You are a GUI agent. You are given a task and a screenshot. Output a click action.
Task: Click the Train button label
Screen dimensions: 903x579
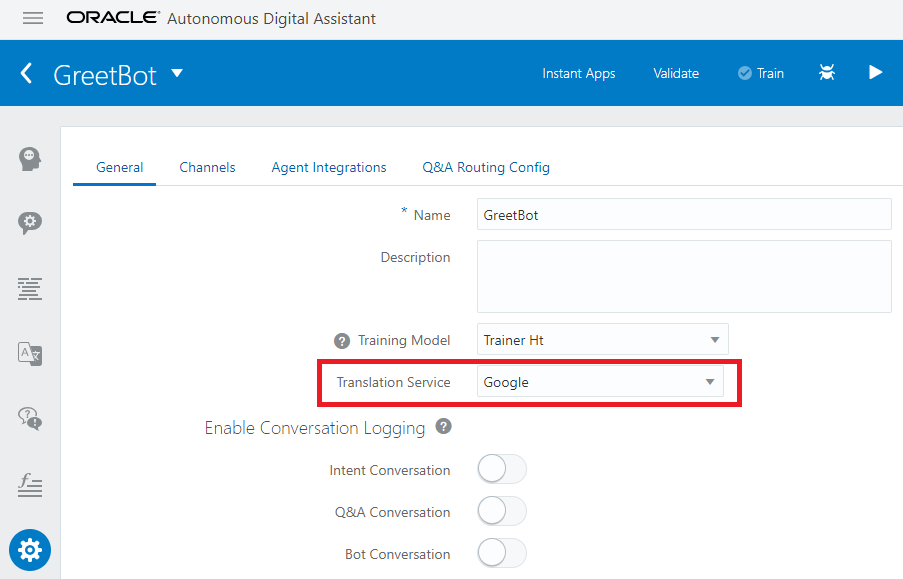pyautogui.click(x=770, y=73)
